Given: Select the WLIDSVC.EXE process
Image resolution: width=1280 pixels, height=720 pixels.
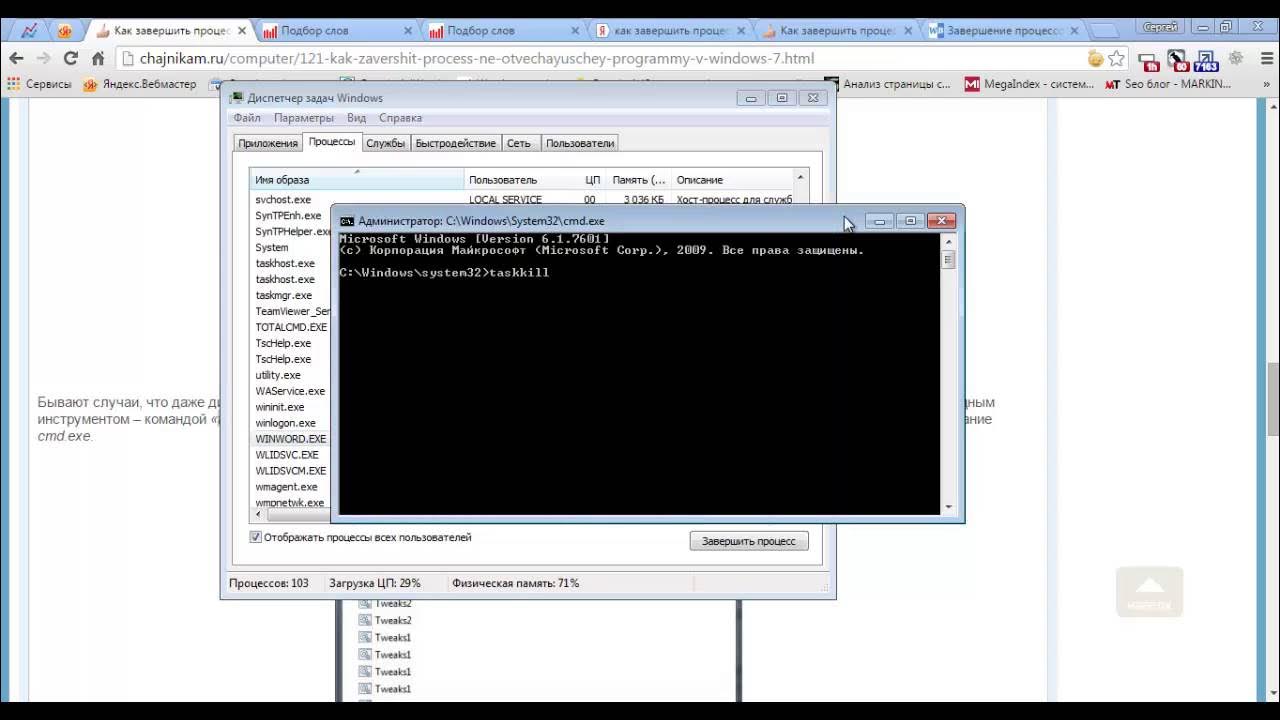Looking at the screenshot, I should pos(286,456).
